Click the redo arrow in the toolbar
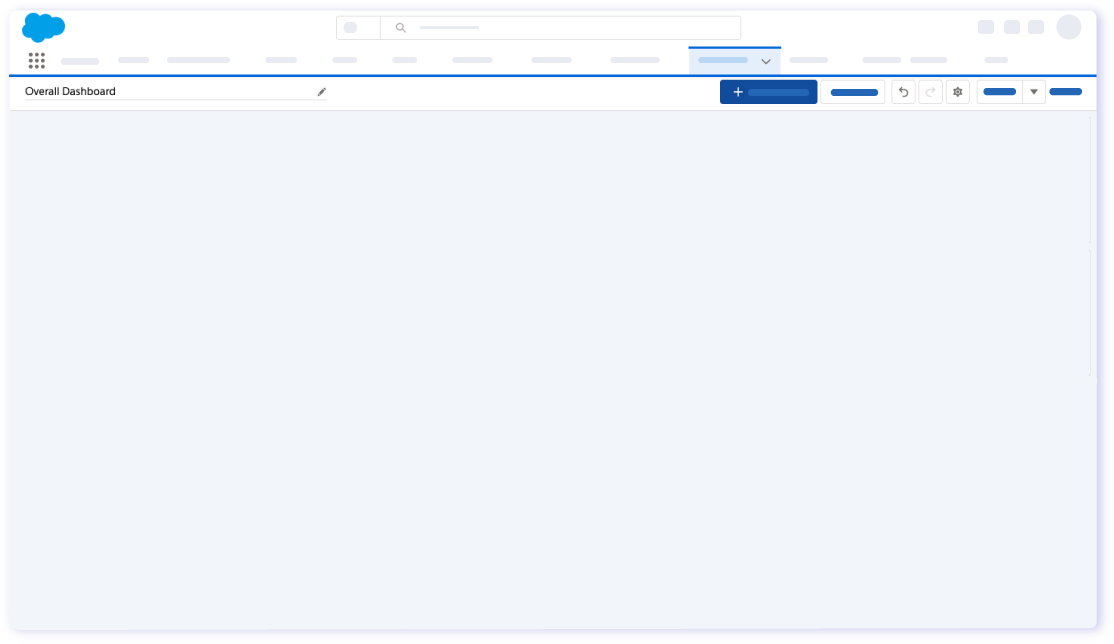The image size is (1114, 644). (x=930, y=91)
